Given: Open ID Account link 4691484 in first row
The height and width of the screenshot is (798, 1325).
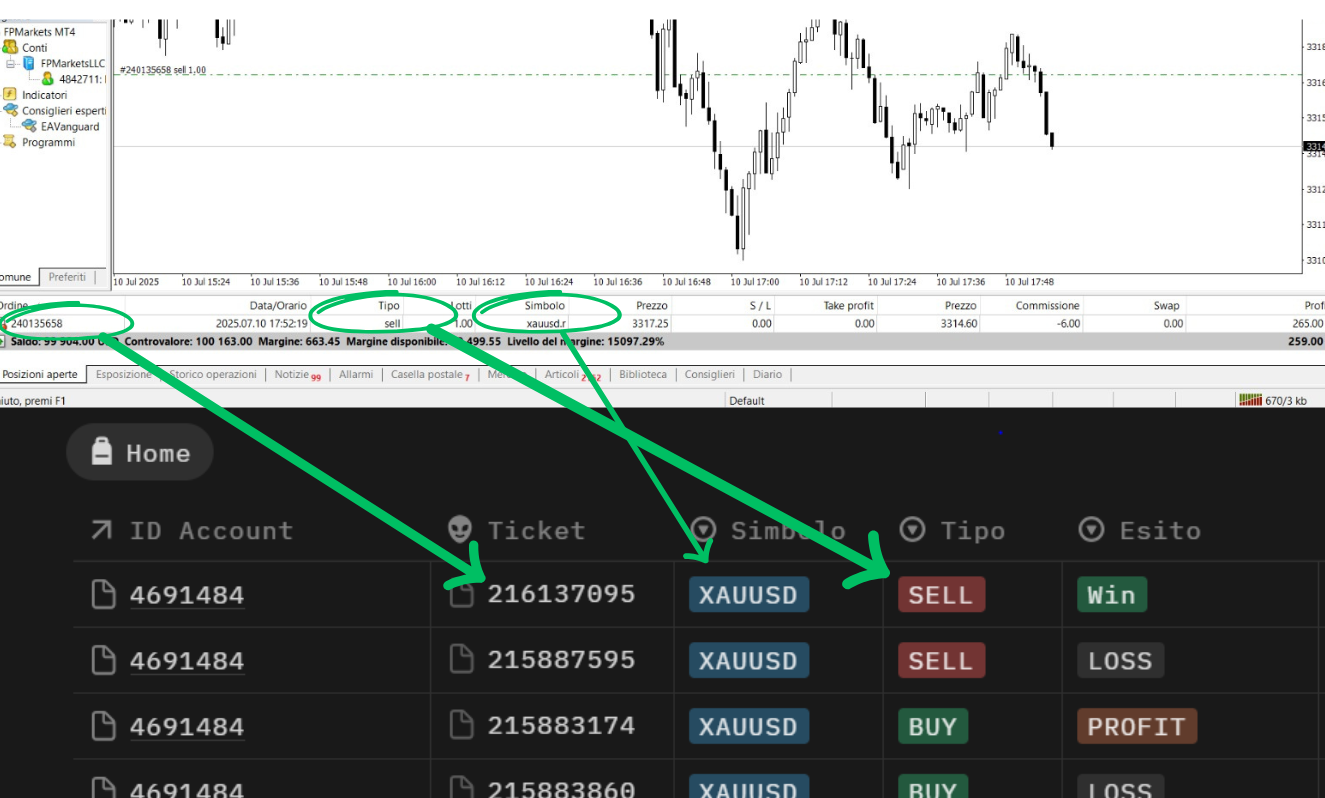Looking at the screenshot, I should pyautogui.click(x=187, y=596).
